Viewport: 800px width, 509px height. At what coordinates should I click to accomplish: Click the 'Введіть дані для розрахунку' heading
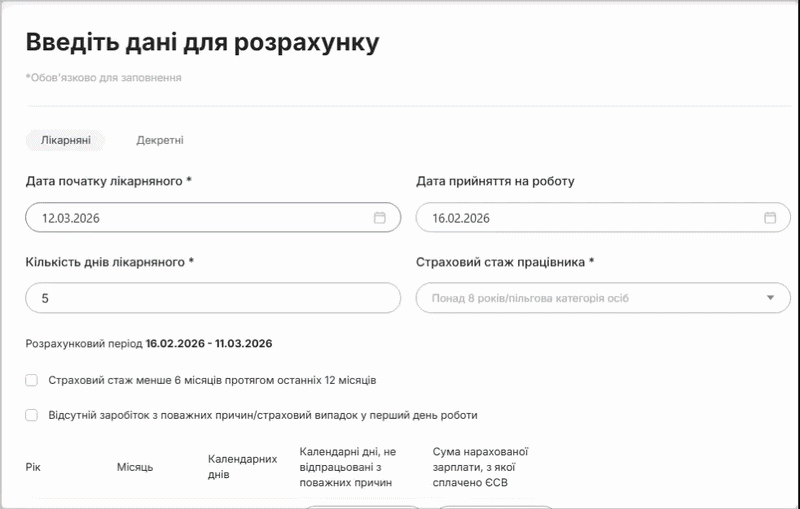(x=202, y=42)
